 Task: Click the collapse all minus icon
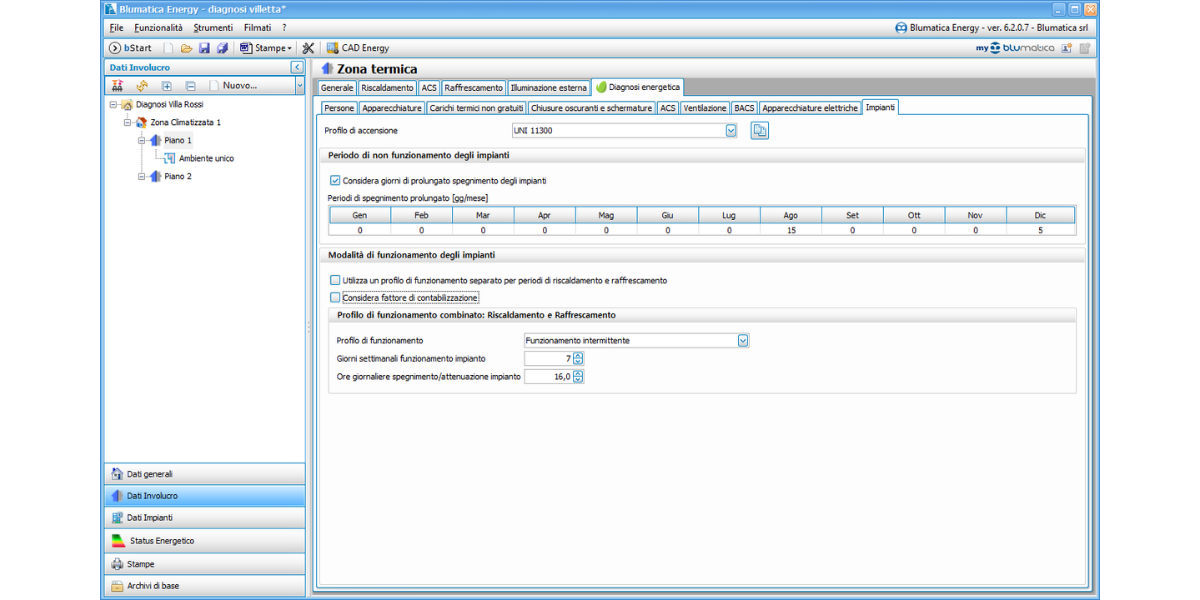(x=190, y=86)
